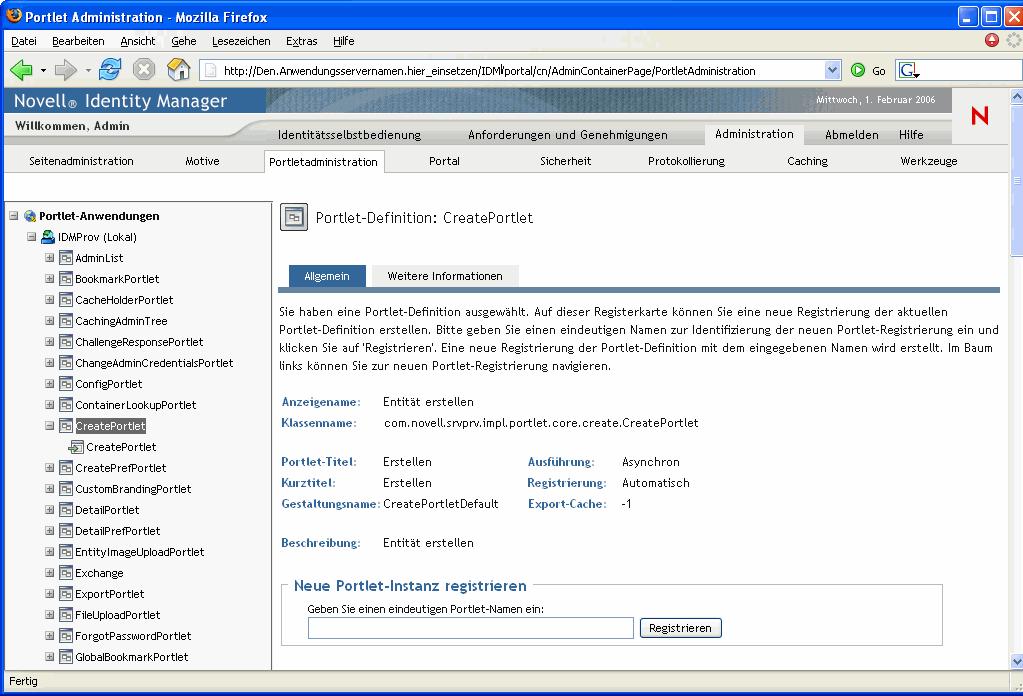Click the URL address bar

pyautogui.click(x=512, y=70)
